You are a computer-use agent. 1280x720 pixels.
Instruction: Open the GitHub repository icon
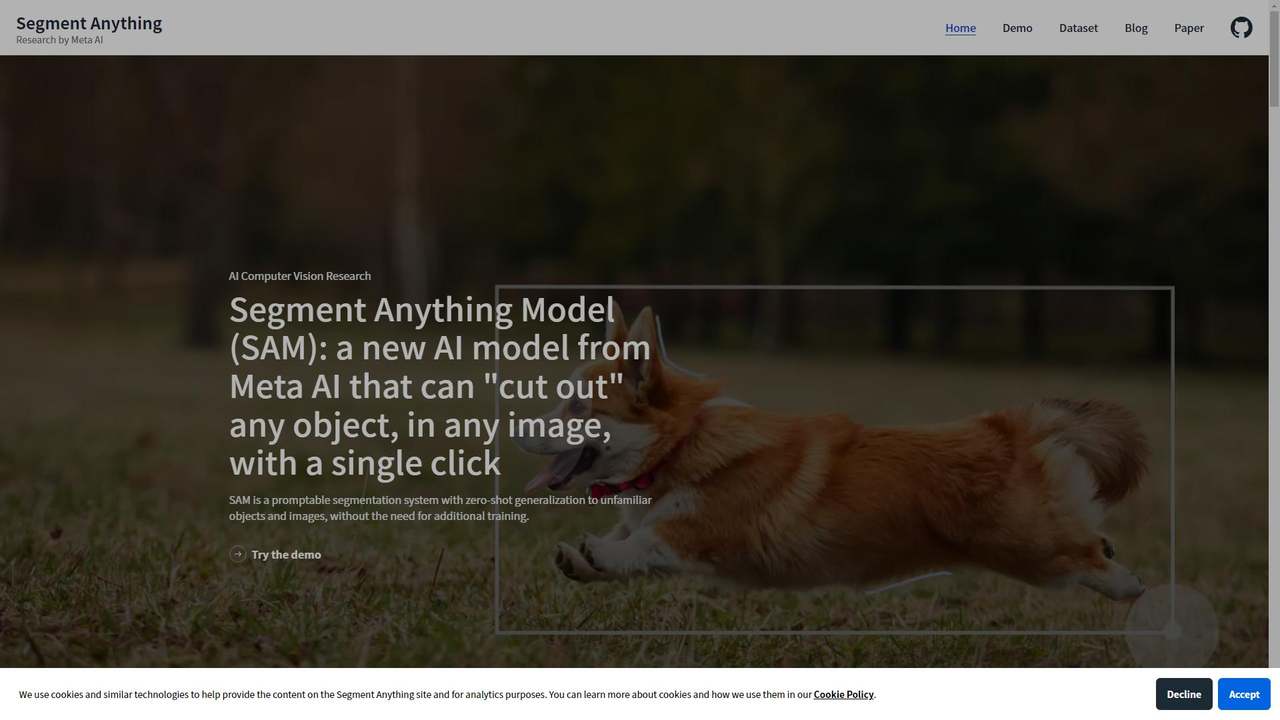pos(1241,28)
